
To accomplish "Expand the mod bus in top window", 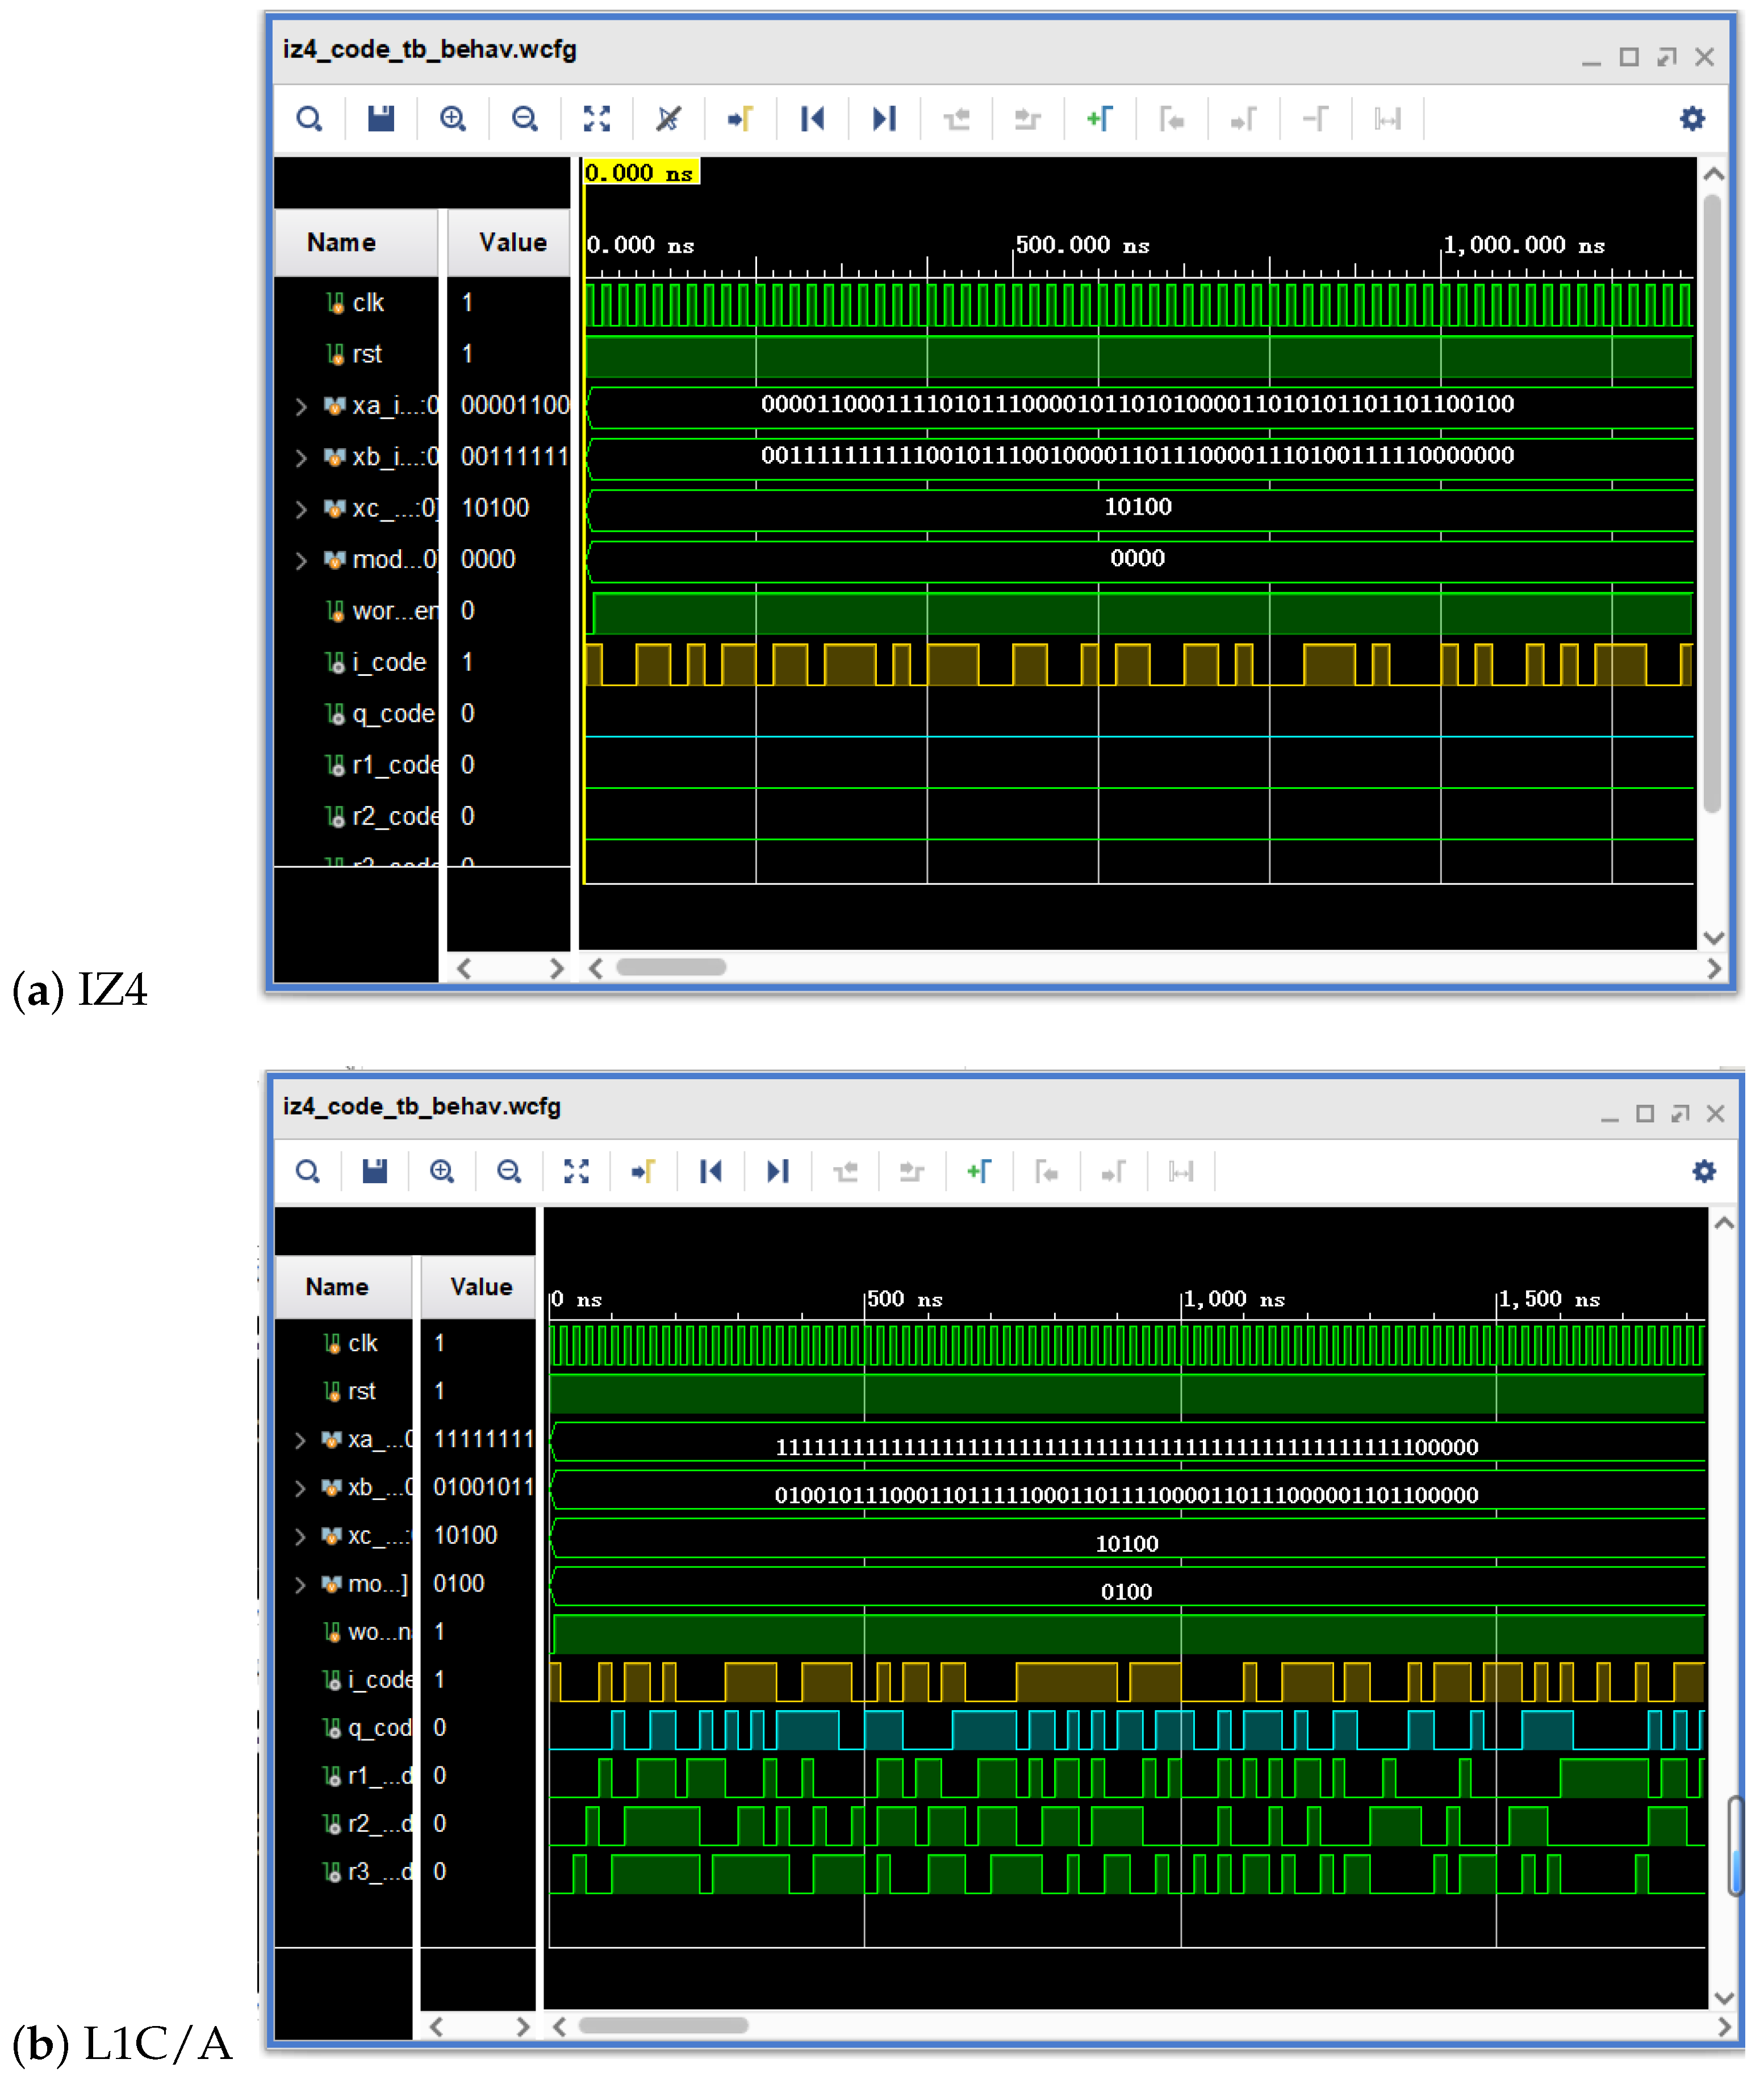I will click(301, 560).
